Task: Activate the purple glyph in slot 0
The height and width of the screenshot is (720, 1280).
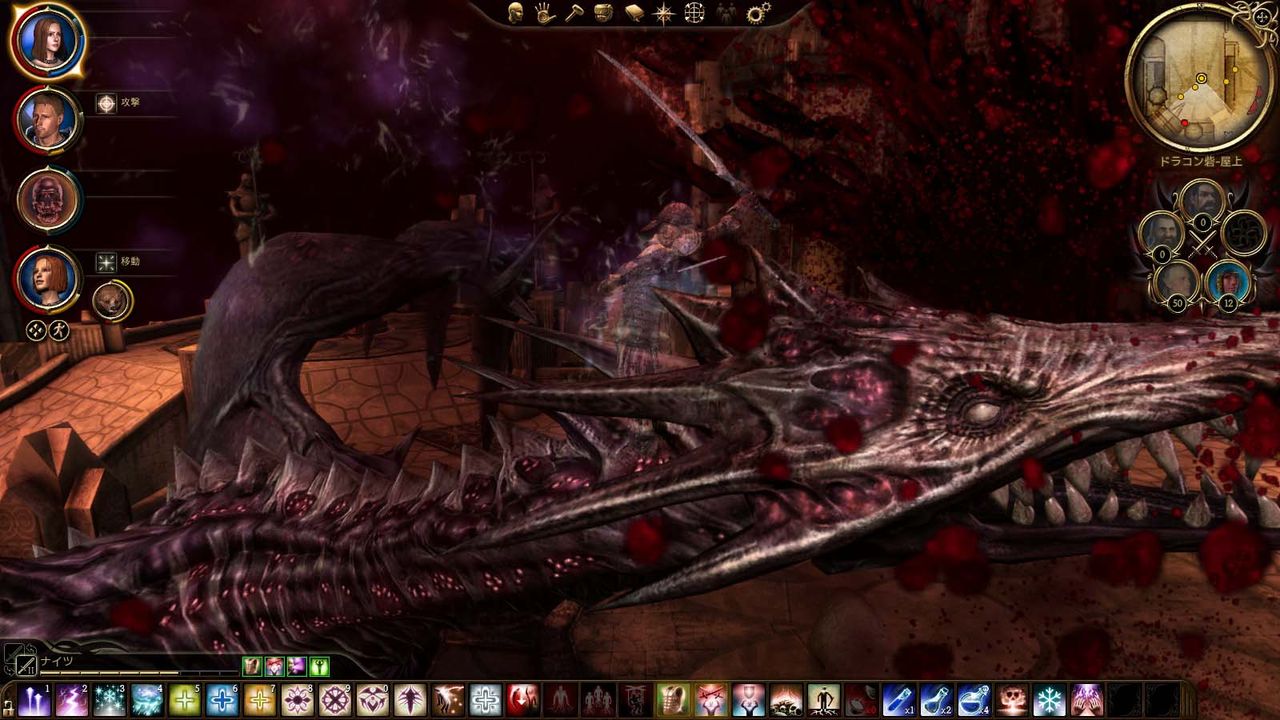Action: [x=372, y=700]
